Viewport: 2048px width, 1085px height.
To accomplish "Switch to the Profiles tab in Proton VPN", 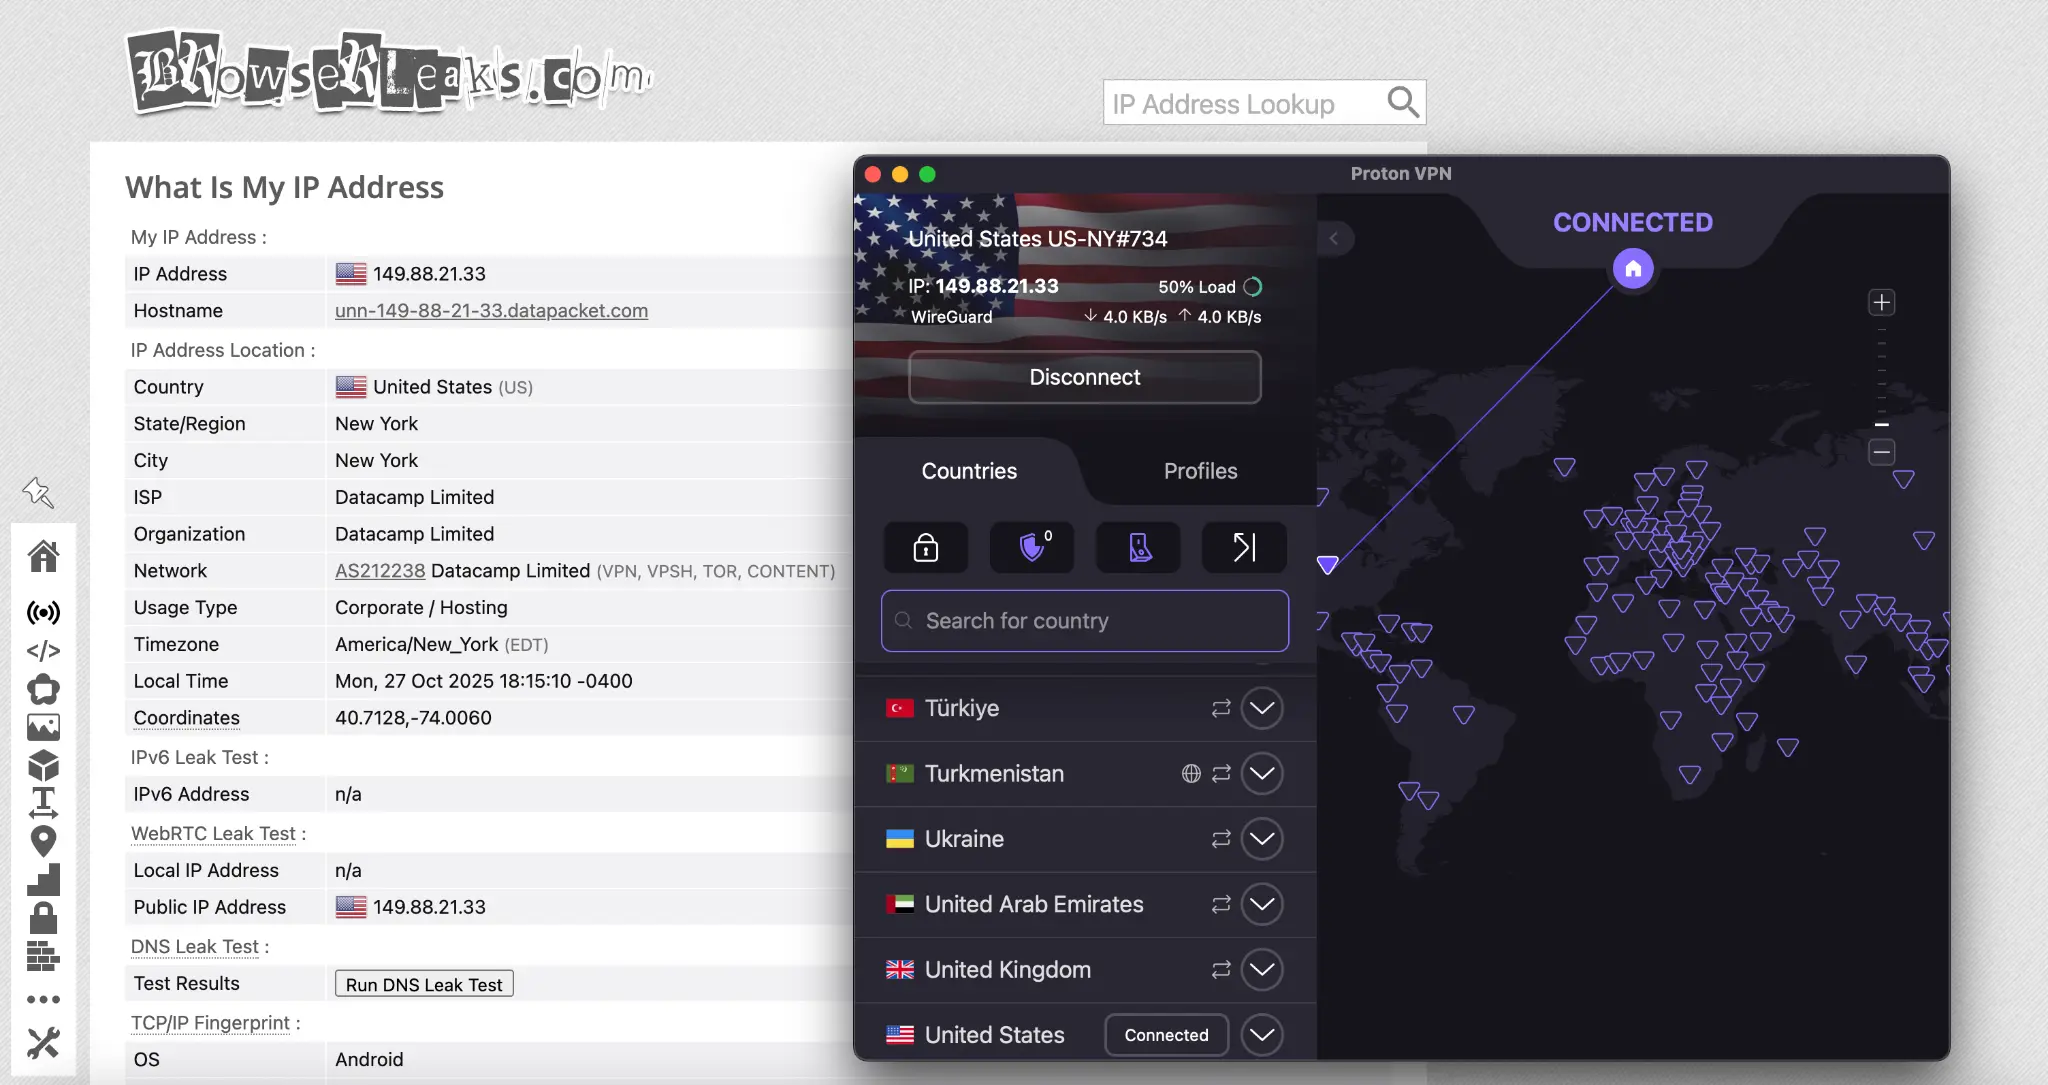I will click(1199, 471).
